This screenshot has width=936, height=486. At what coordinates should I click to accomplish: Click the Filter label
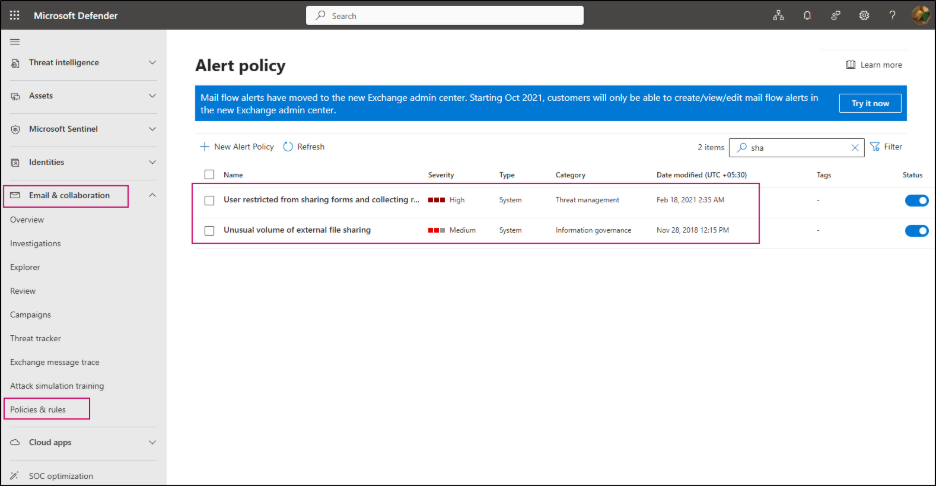892,147
